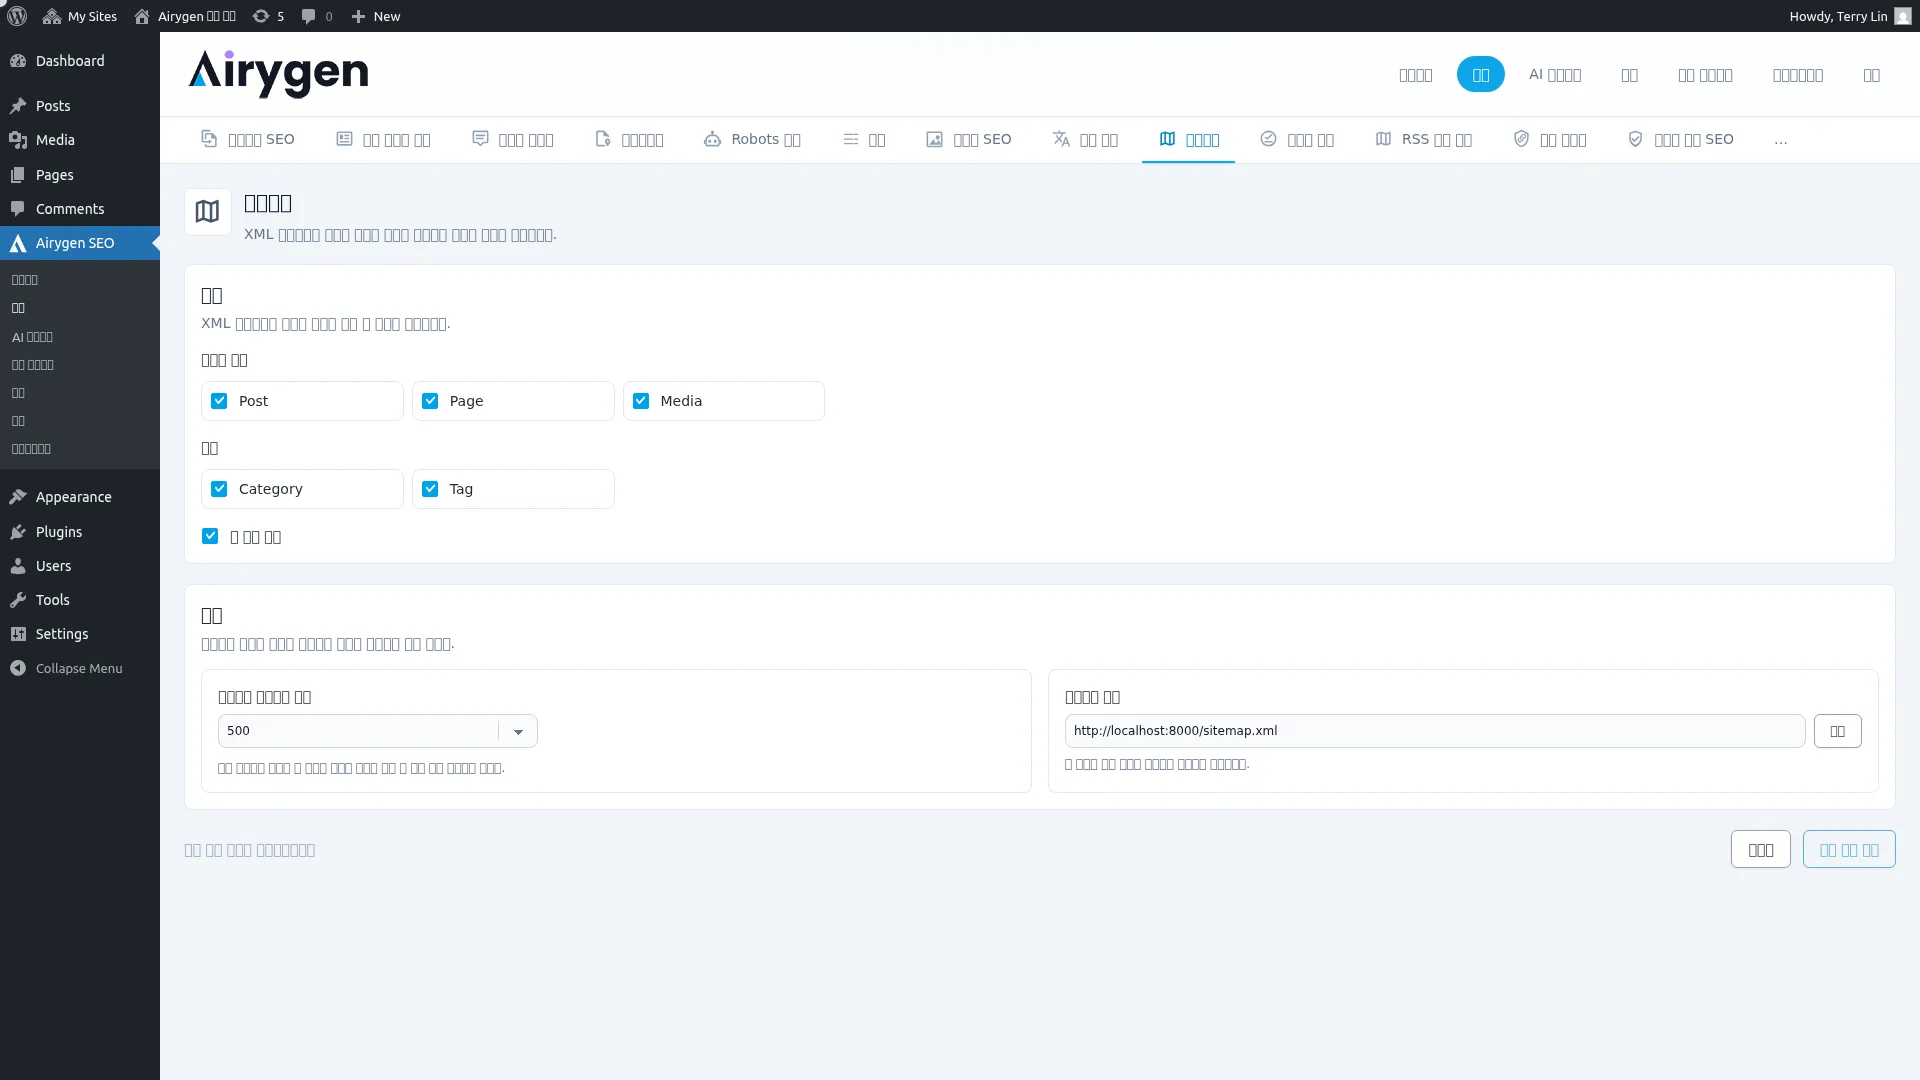
Task: Switch to the Robots tab
Action: (x=752, y=139)
